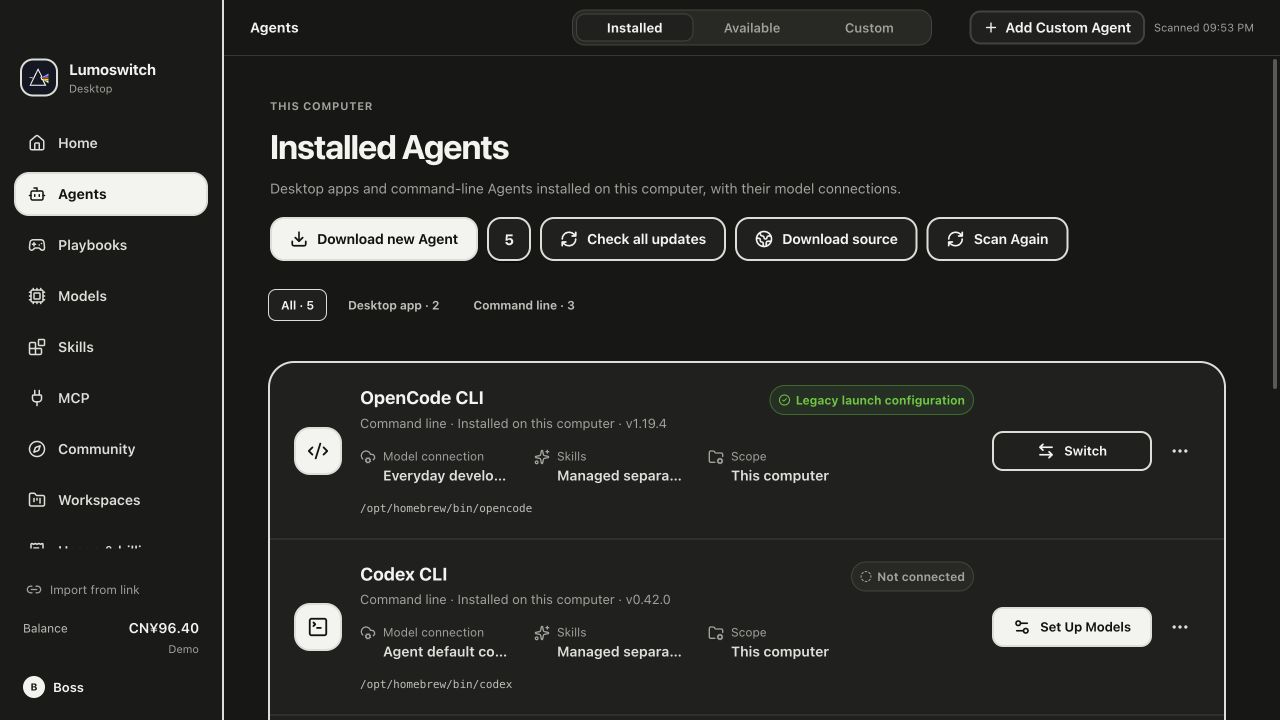This screenshot has height=720, width=1280.
Task: Open the Community compass item
Action: pos(111,449)
